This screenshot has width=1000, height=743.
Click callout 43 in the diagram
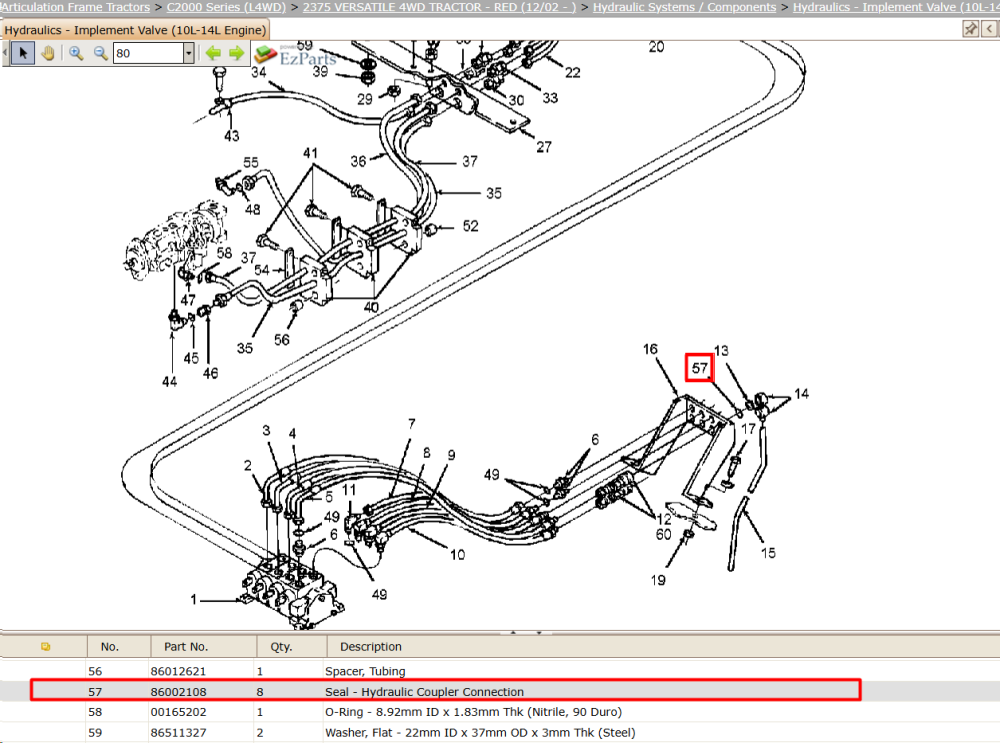(232, 136)
